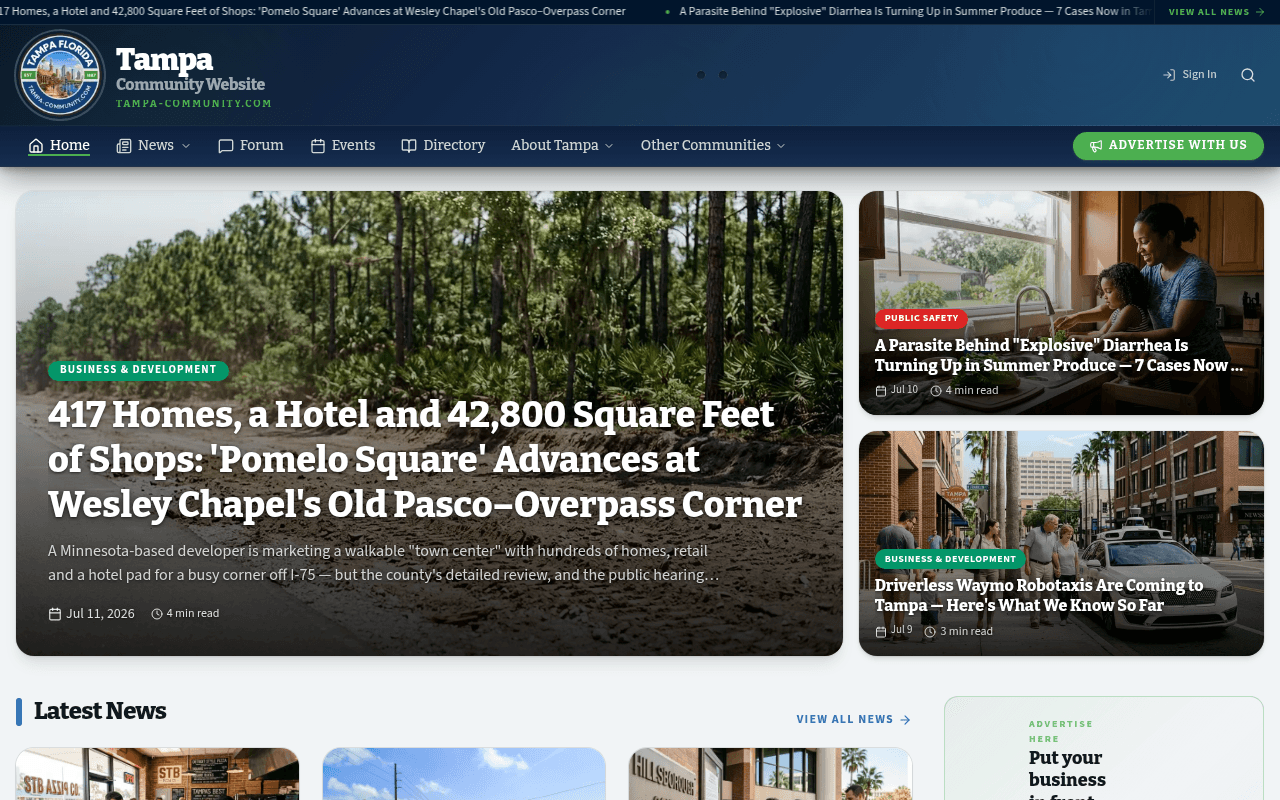Click the ticker headline about the parasite

915,12
